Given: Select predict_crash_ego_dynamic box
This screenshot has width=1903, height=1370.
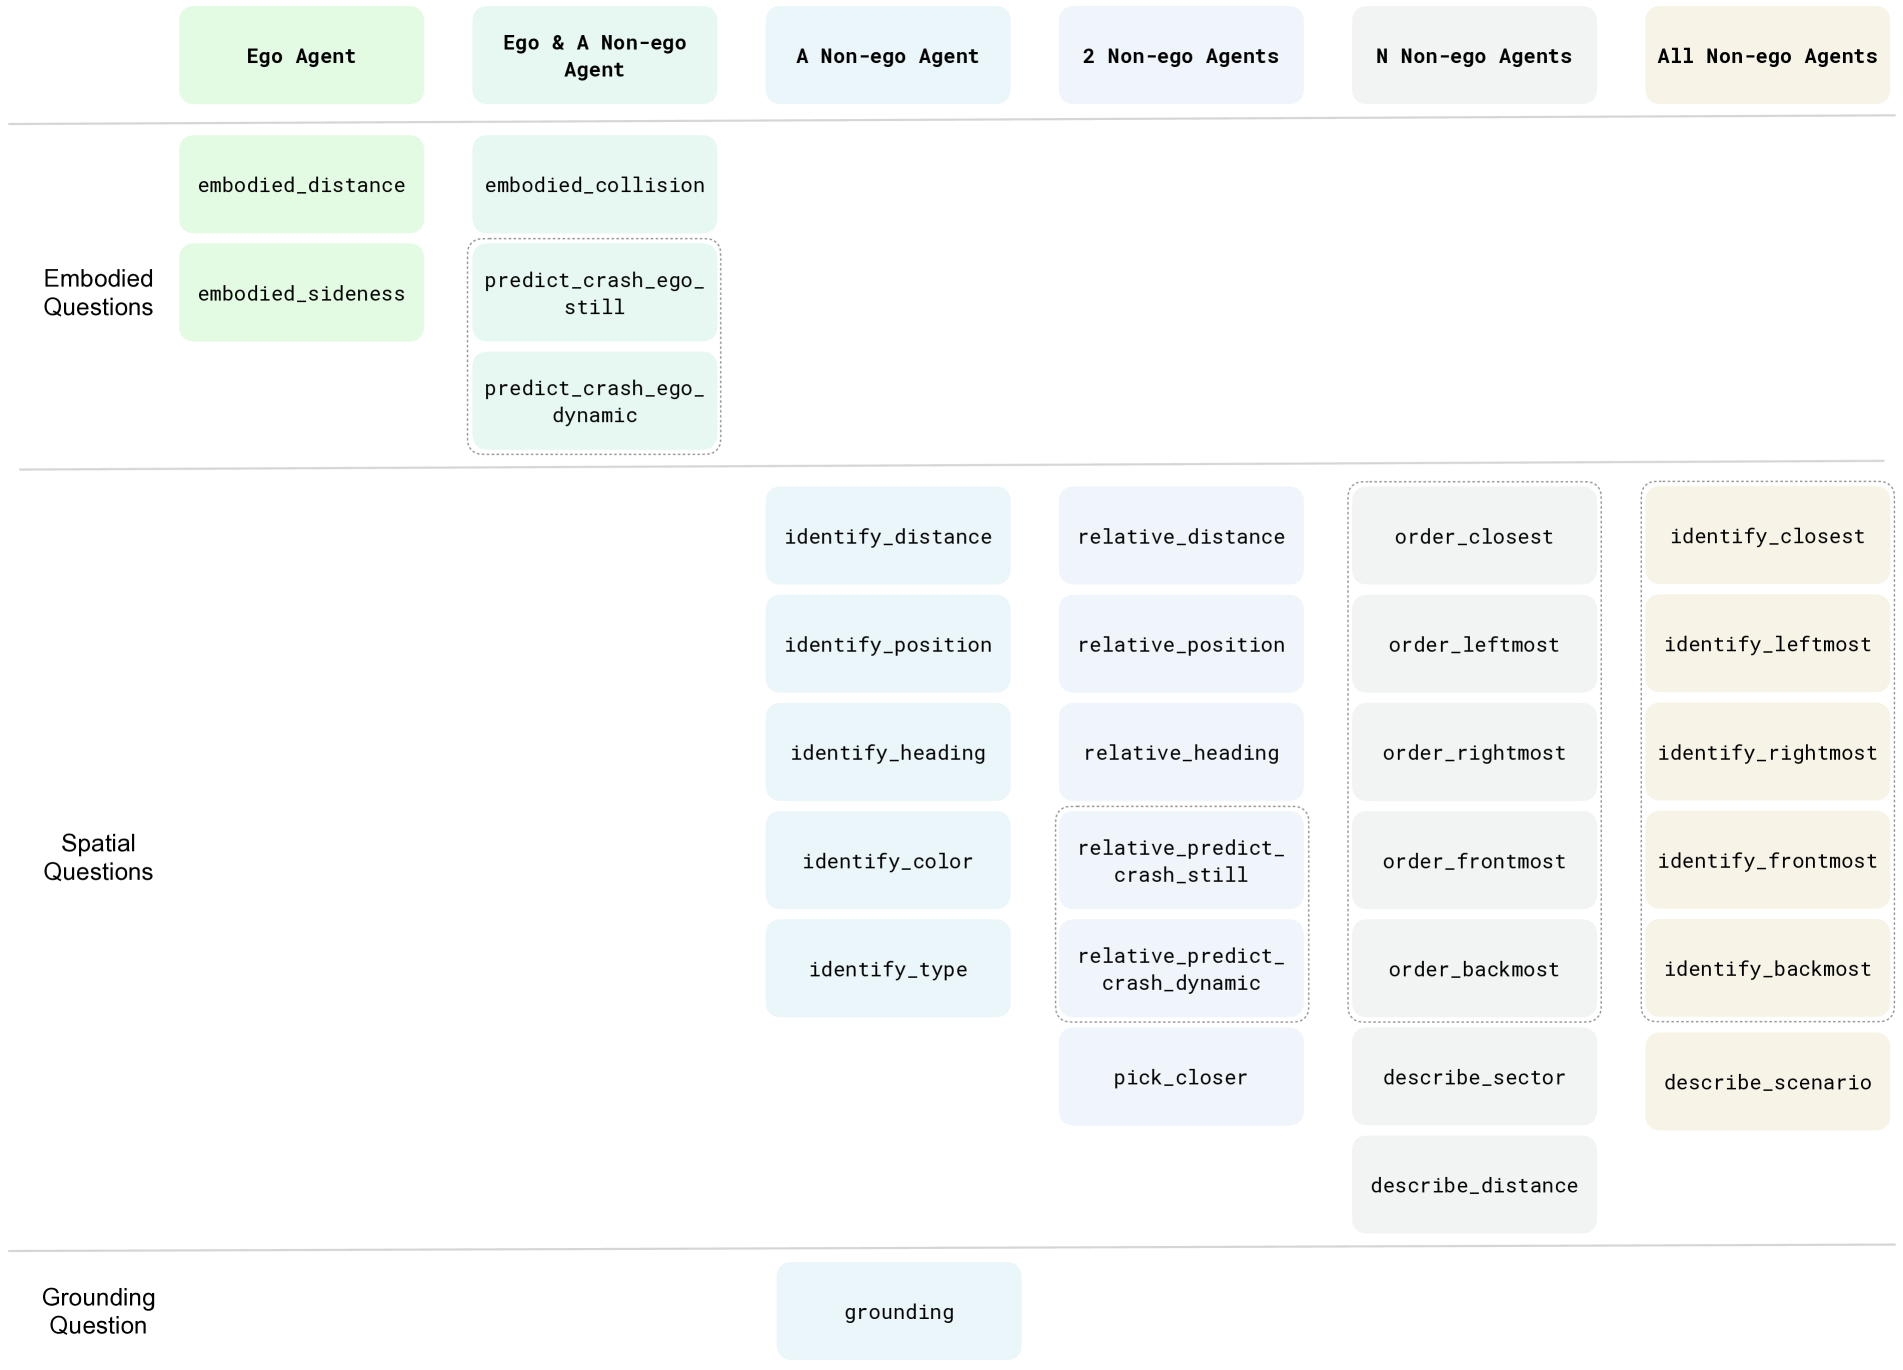Looking at the screenshot, I should (x=594, y=401).
